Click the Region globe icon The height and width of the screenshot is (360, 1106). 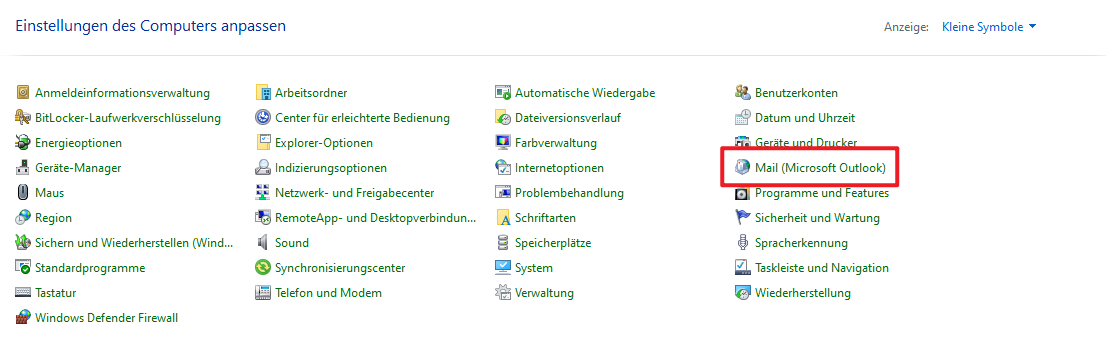[23, 218]
